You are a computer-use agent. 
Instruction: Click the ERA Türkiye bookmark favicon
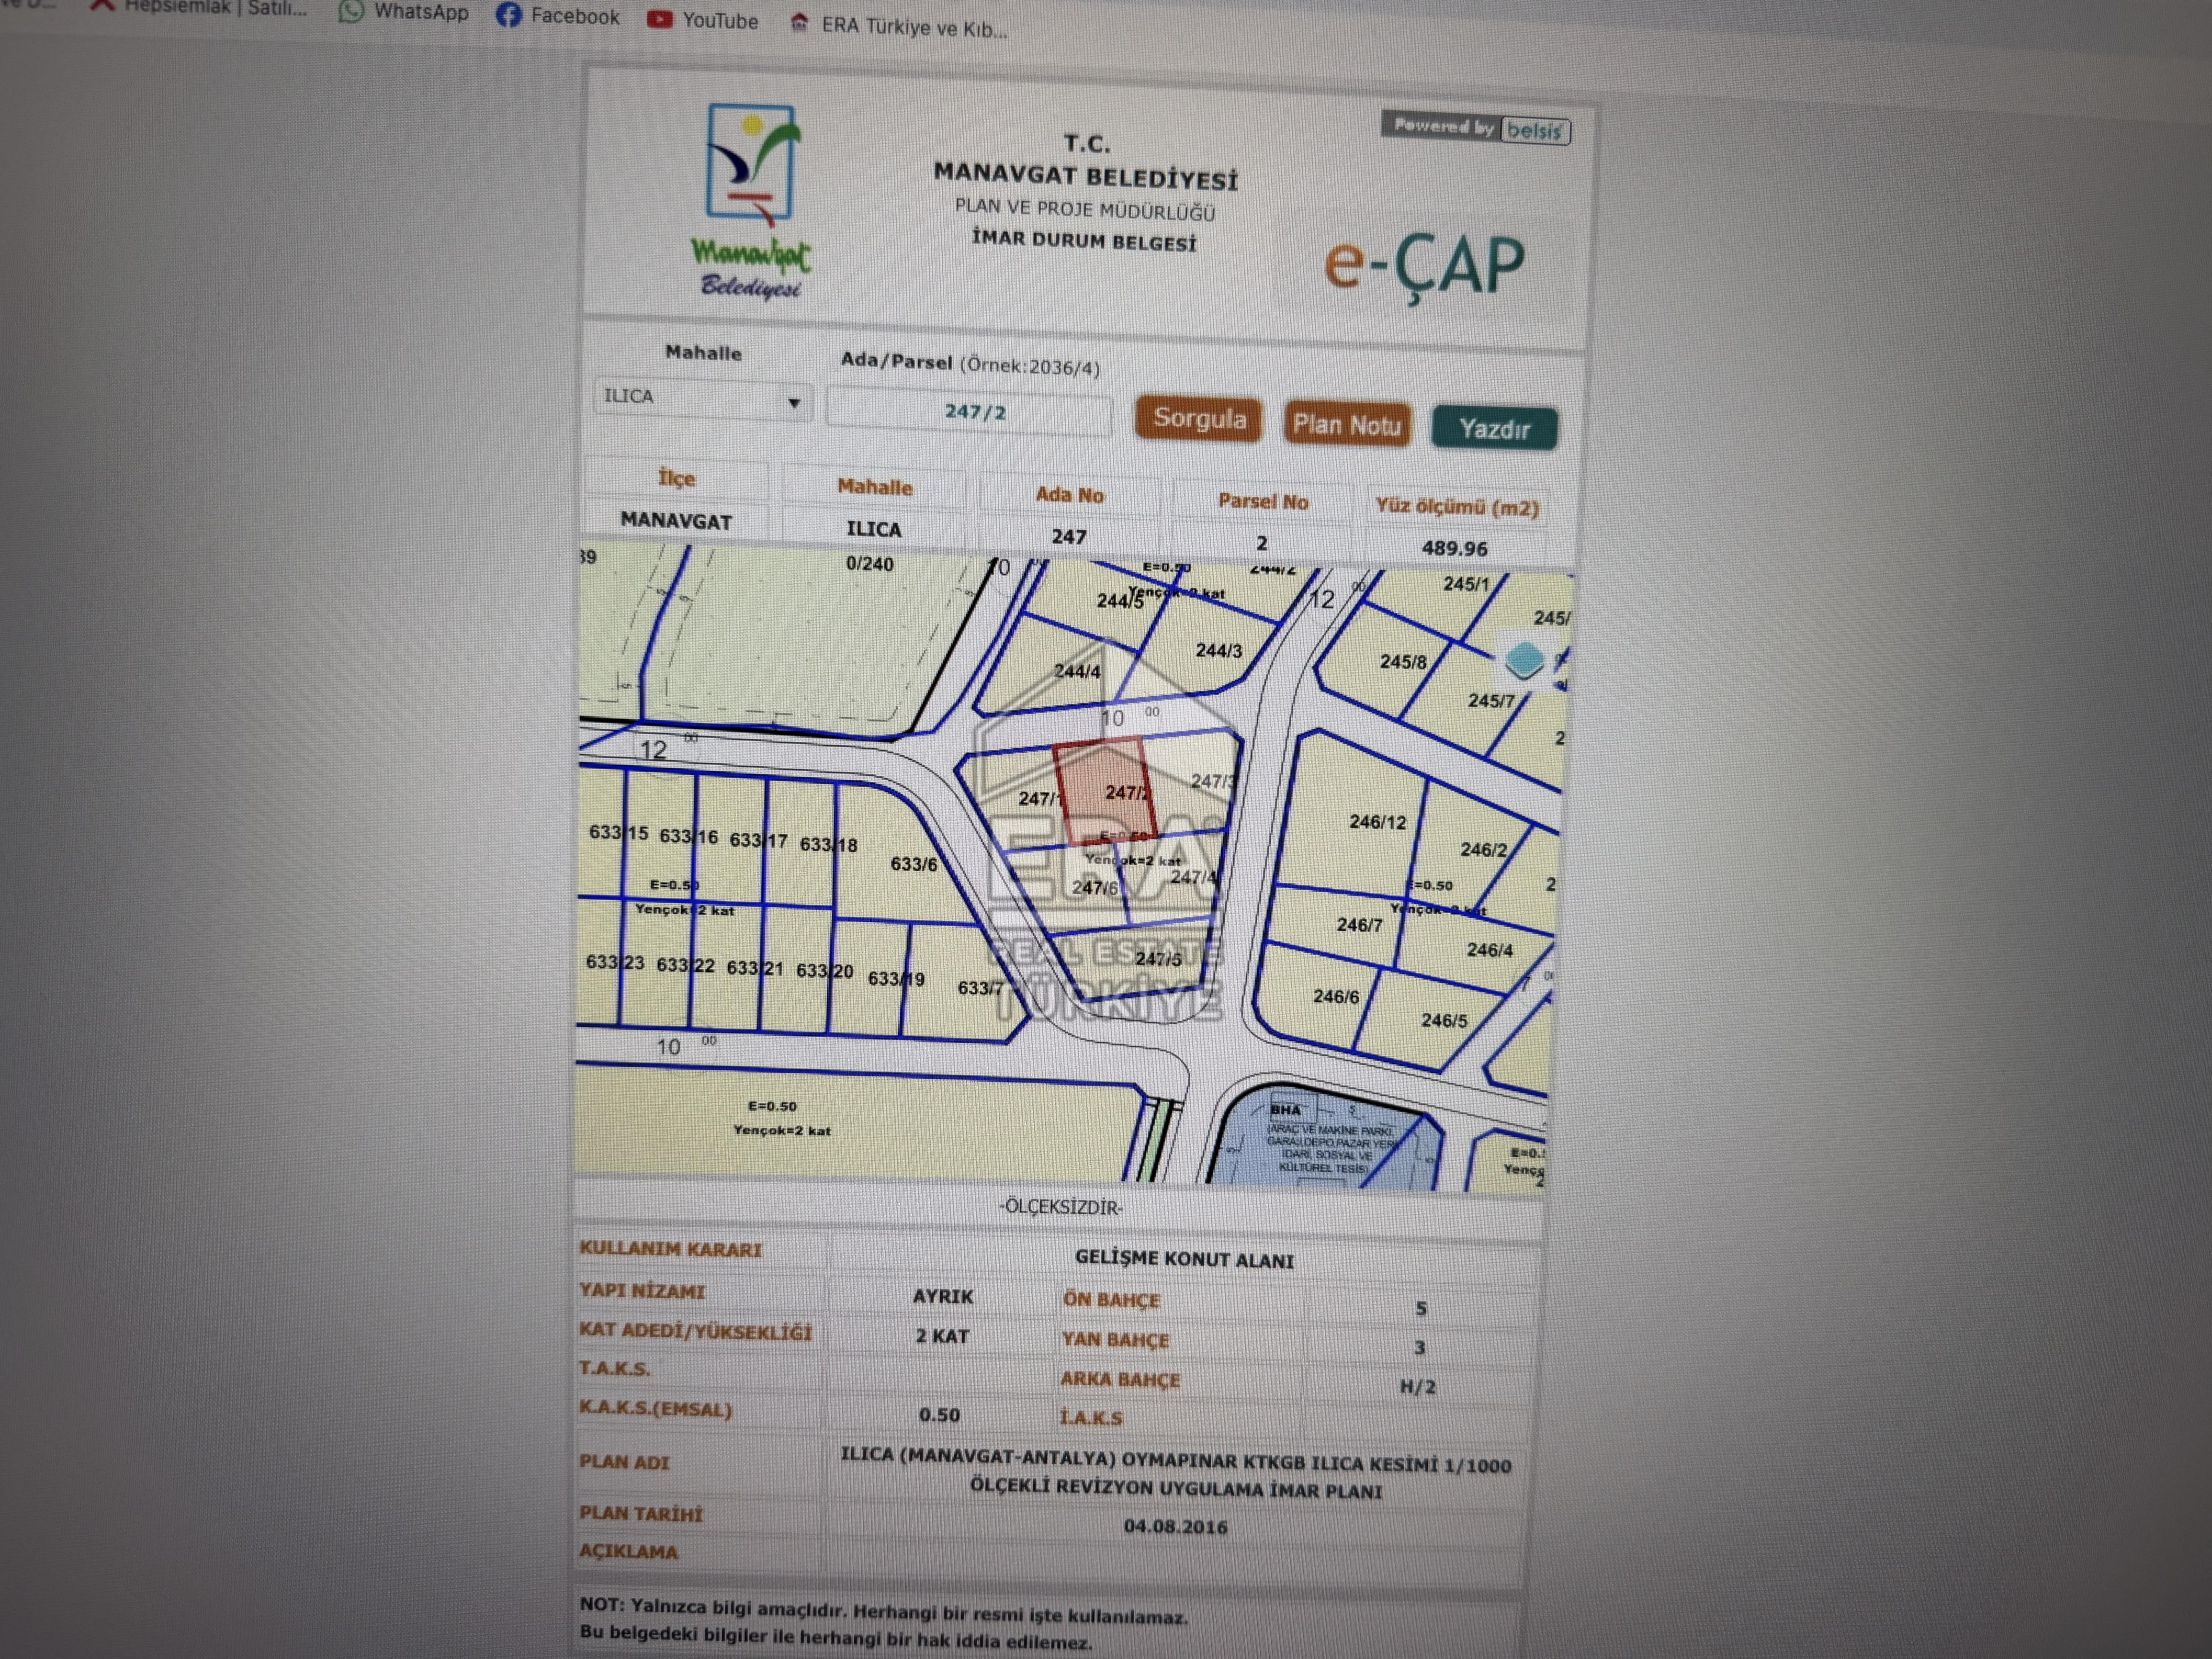[798, 22]
